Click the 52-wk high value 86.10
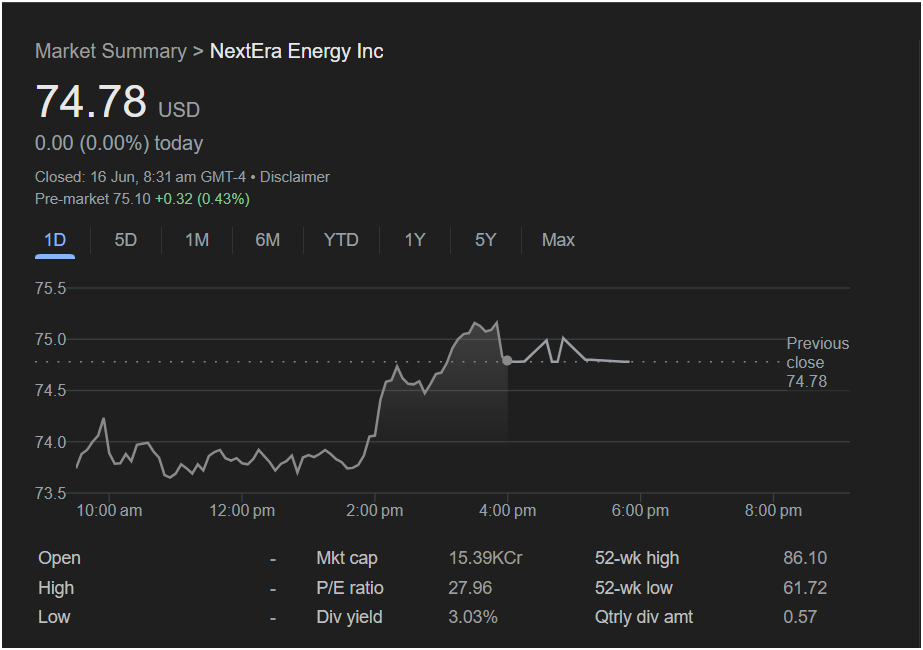923x650 pixels. pyautogui.click(x=805, y=558)
